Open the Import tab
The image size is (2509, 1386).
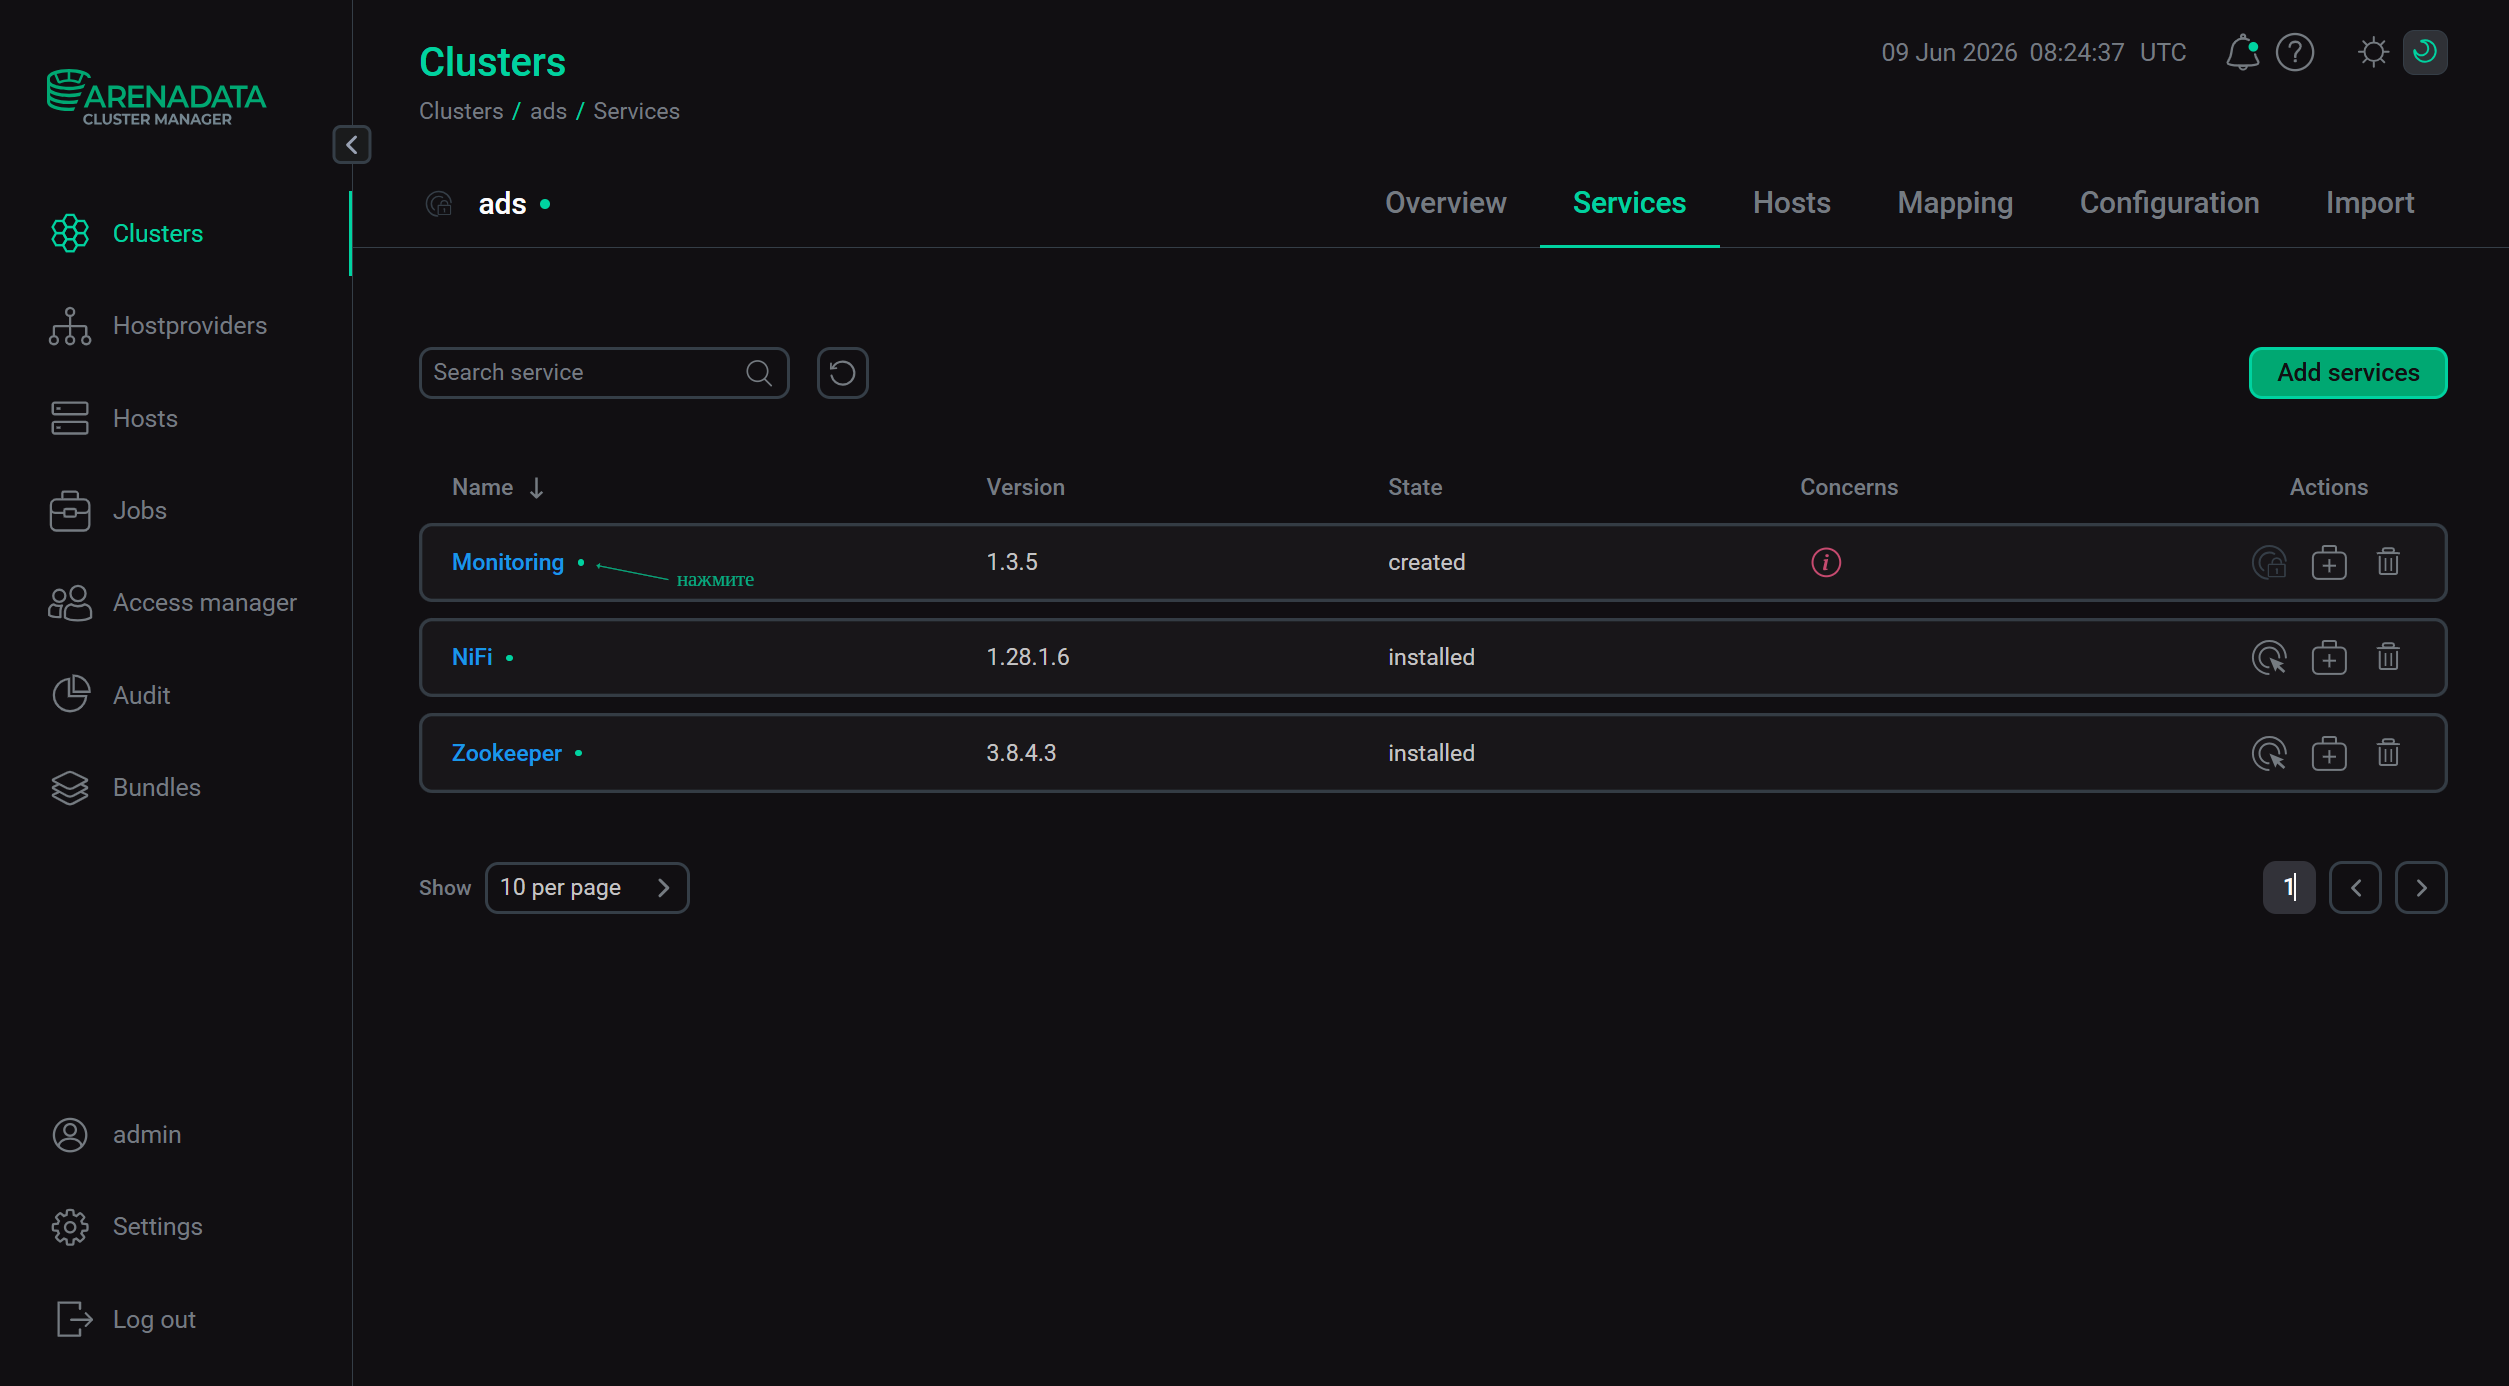(2369, 203)
